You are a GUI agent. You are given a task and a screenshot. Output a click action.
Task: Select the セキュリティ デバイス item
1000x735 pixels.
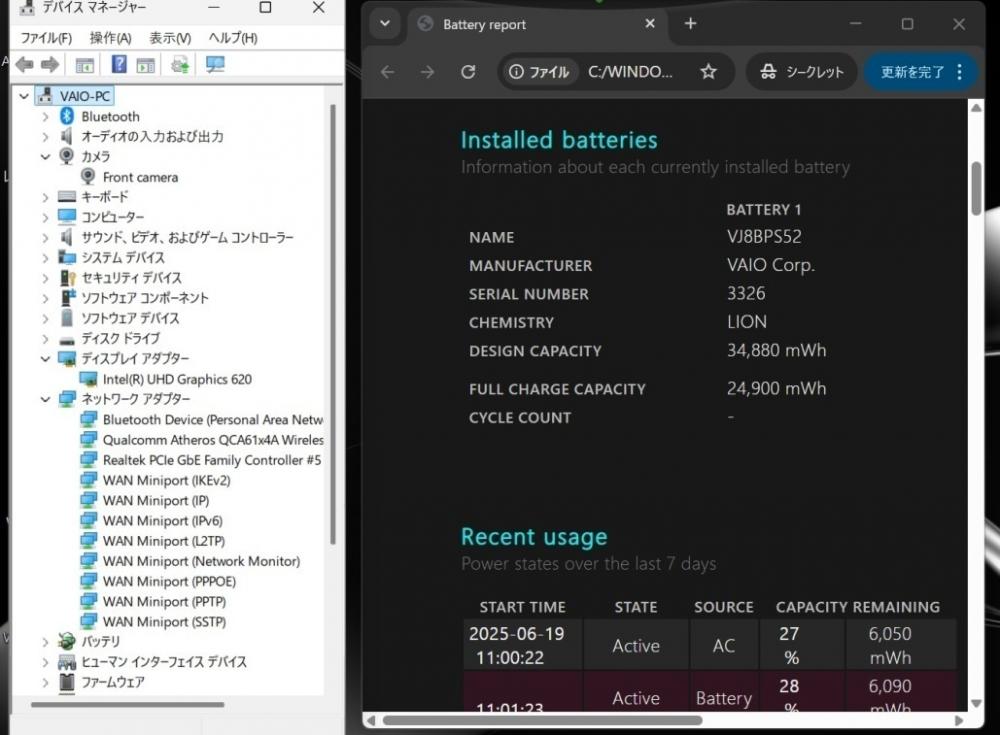click(x=131, y=278)
